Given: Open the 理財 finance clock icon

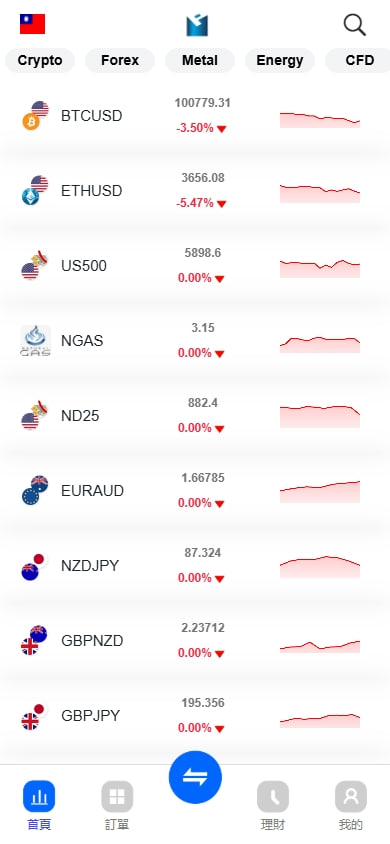Looking at the screenshot, I should [273, 797].
